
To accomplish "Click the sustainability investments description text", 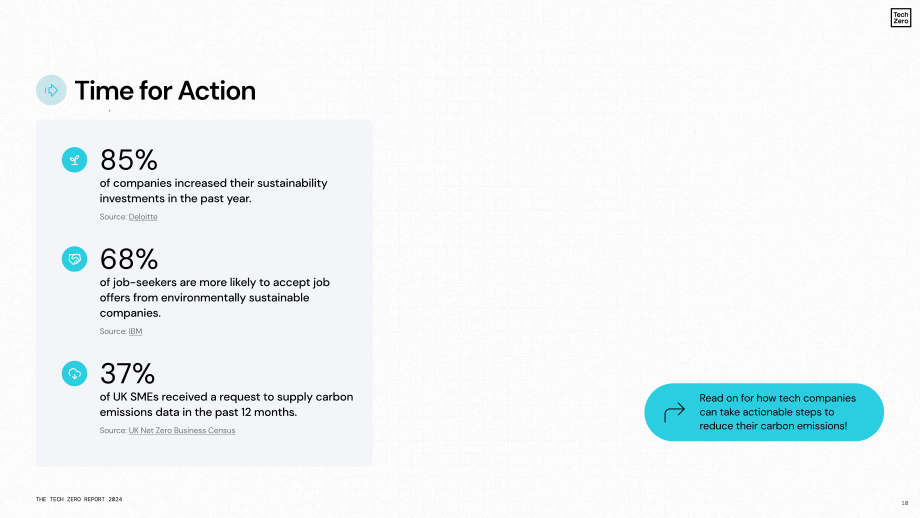I will (214, 191).
